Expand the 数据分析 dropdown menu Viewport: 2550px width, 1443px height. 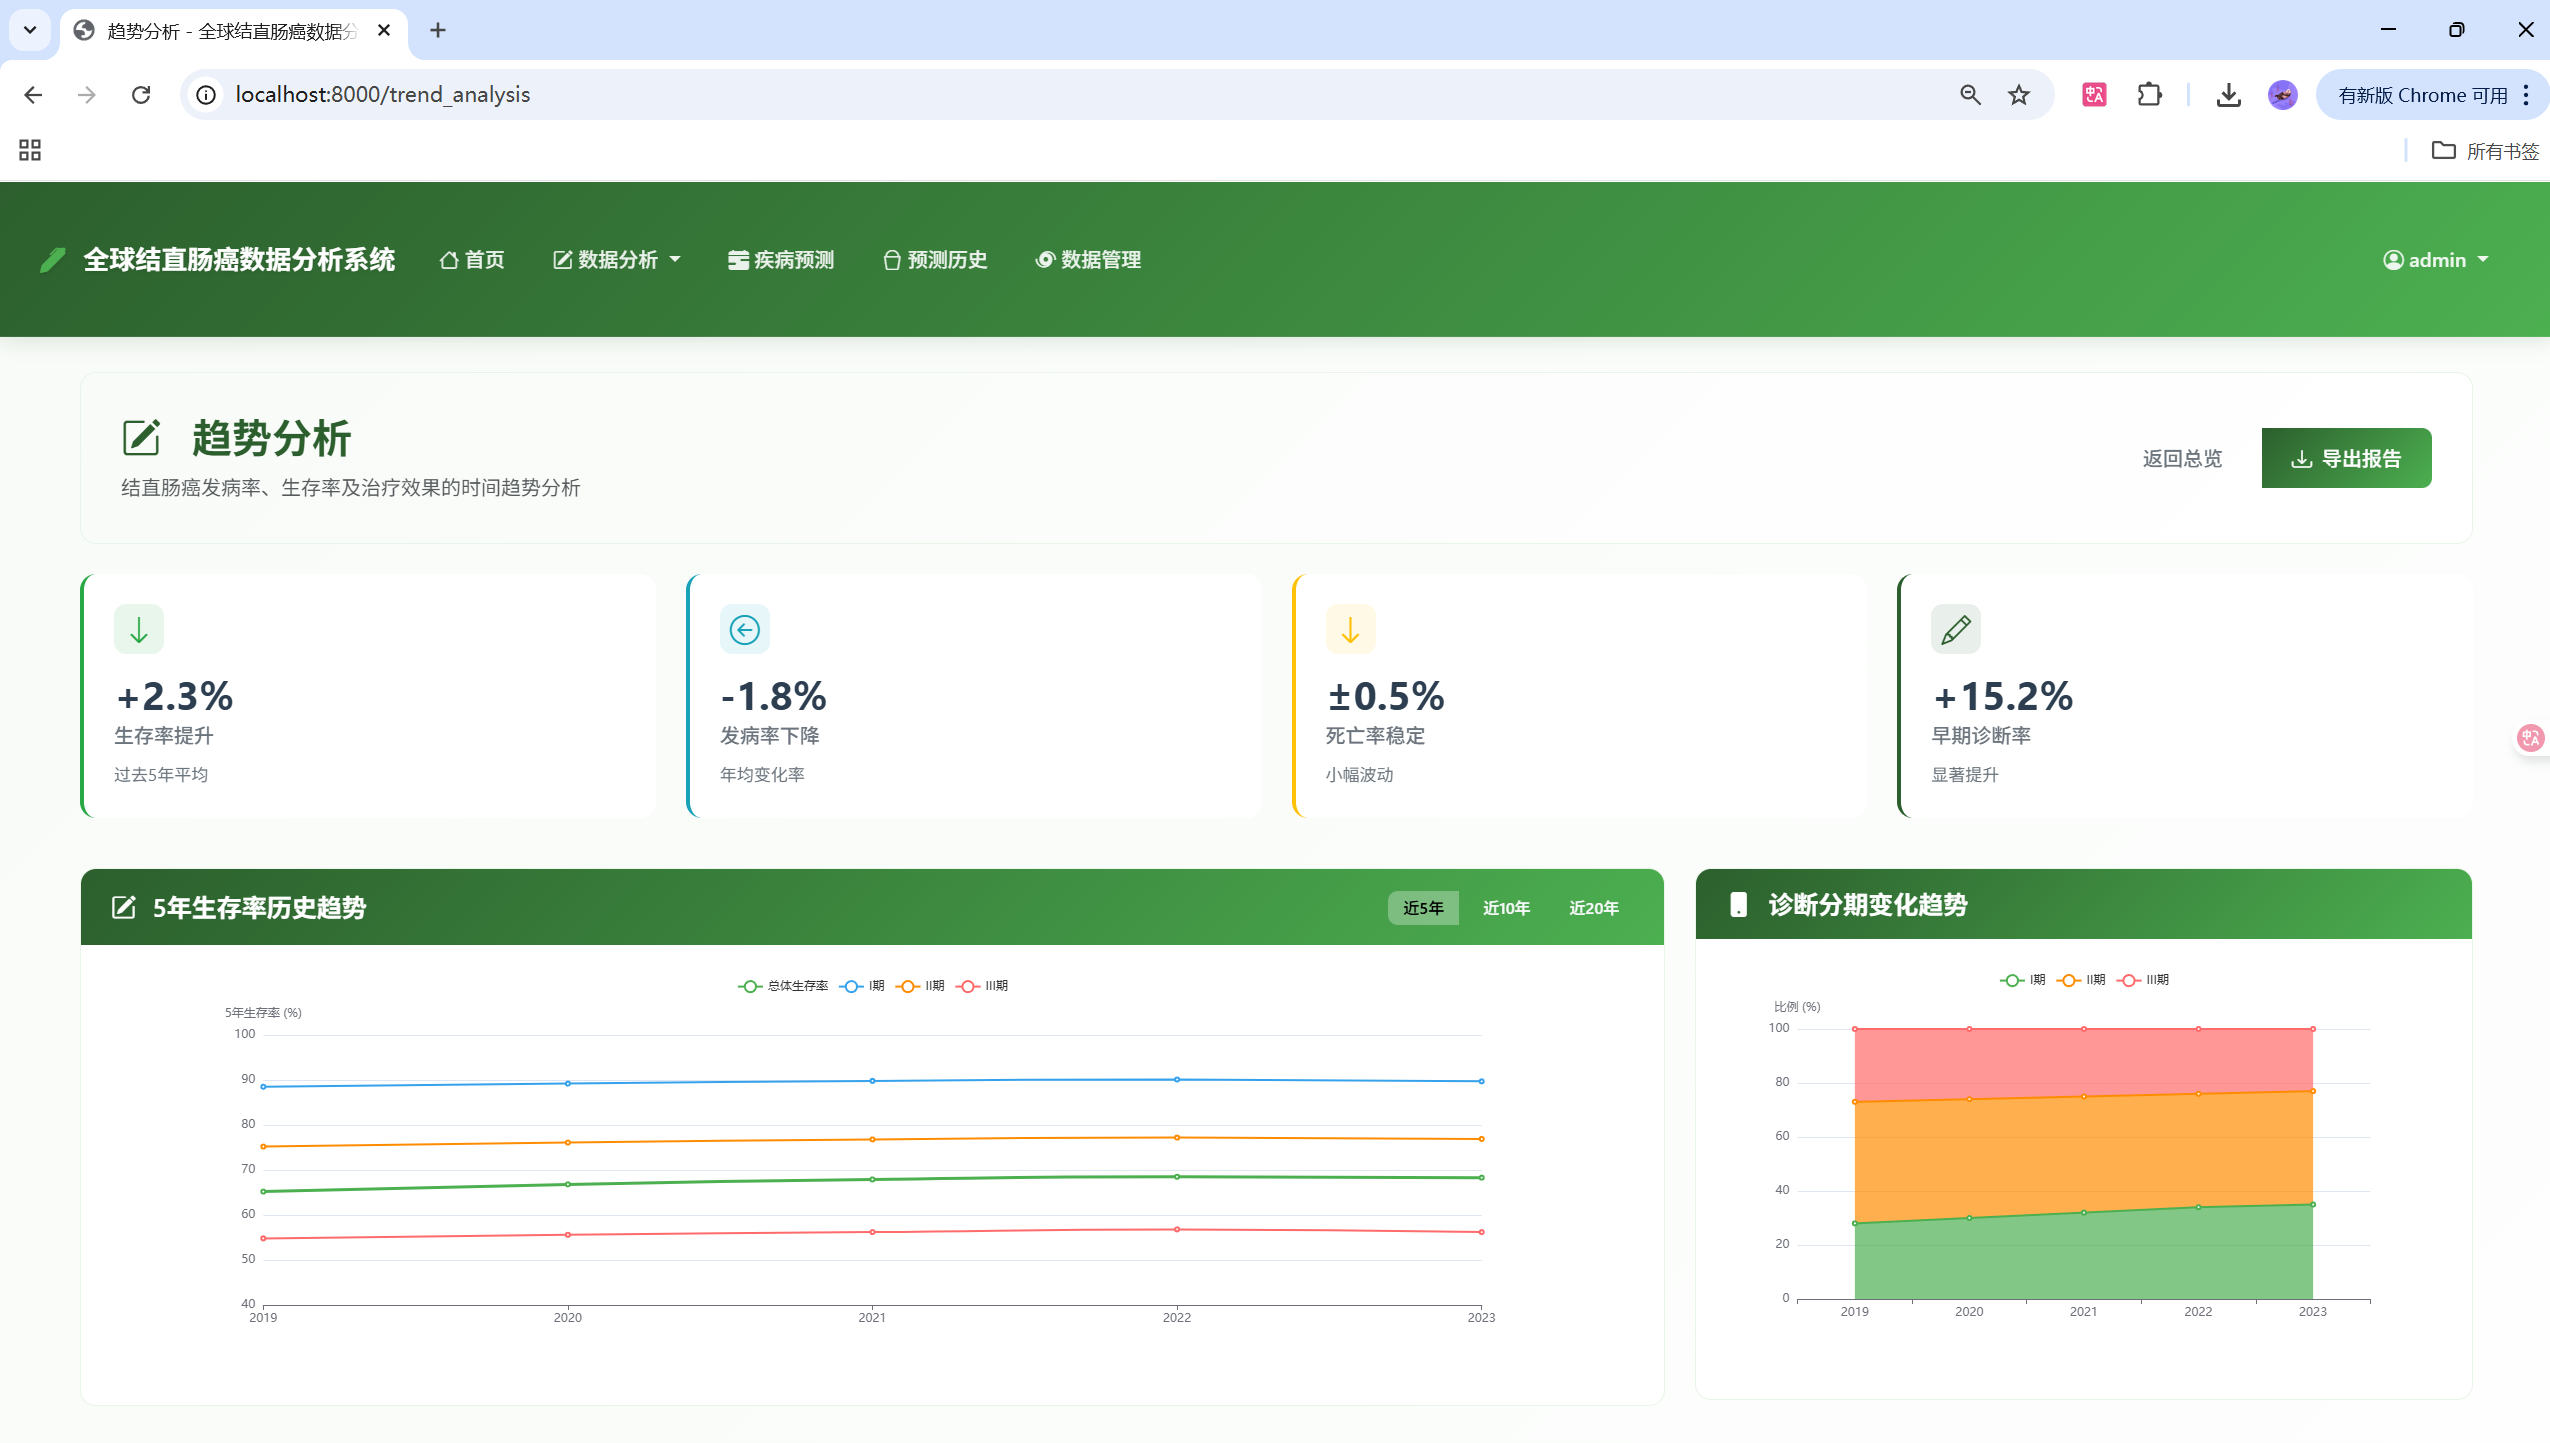click(617, 260)
